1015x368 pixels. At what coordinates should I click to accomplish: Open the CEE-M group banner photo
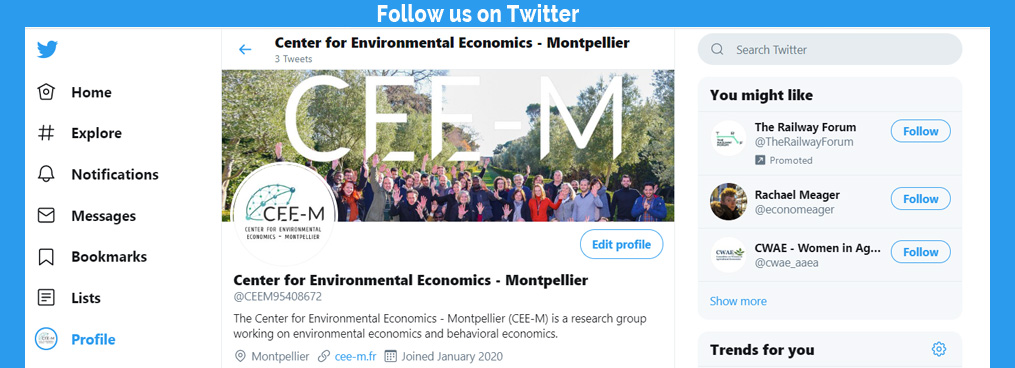click(x=448, y=146)
